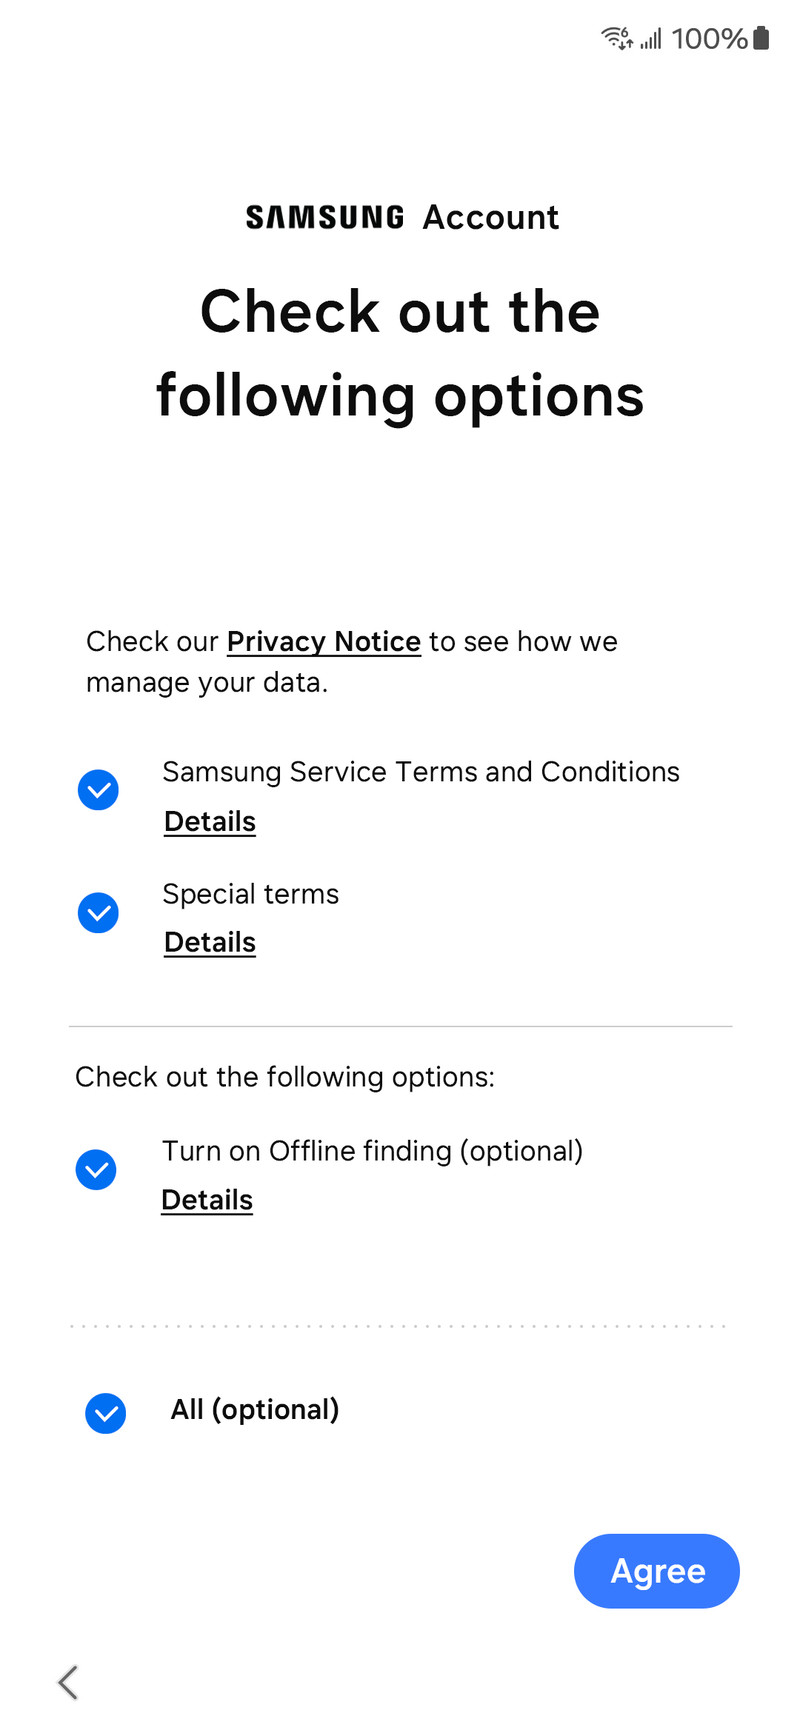Screen dimensions: 800x1733
Task: Click the blue Agree button
Action: [x=657, y=1571]
